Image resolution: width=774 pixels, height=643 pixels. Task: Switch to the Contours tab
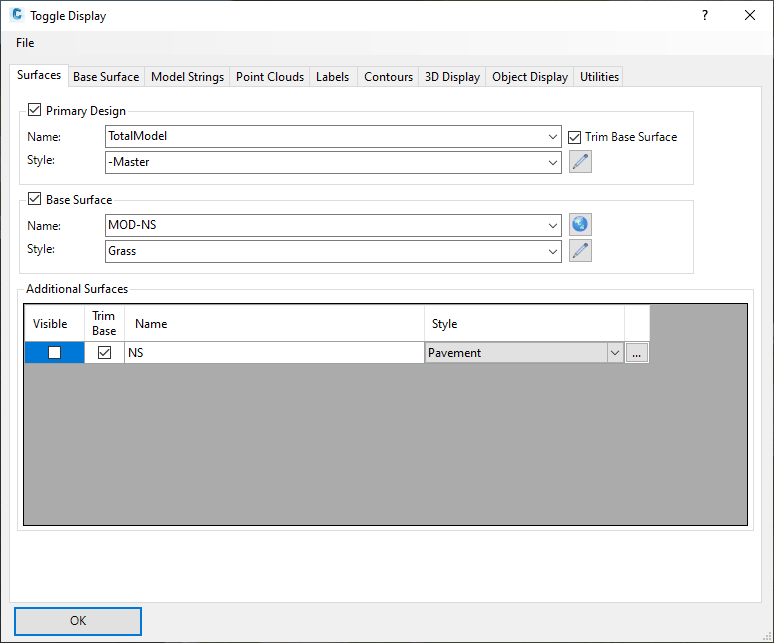point(388,77)
